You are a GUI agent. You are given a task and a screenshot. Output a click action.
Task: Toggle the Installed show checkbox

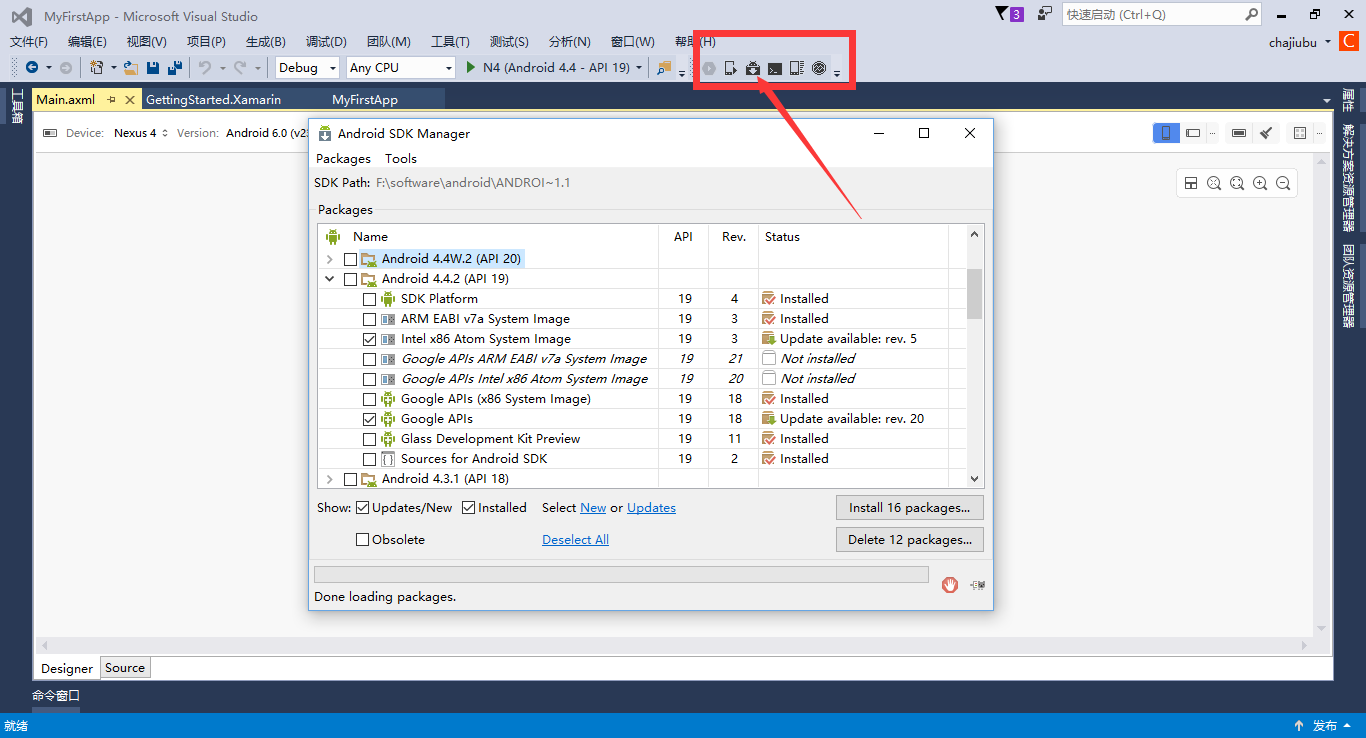[469, 508]
